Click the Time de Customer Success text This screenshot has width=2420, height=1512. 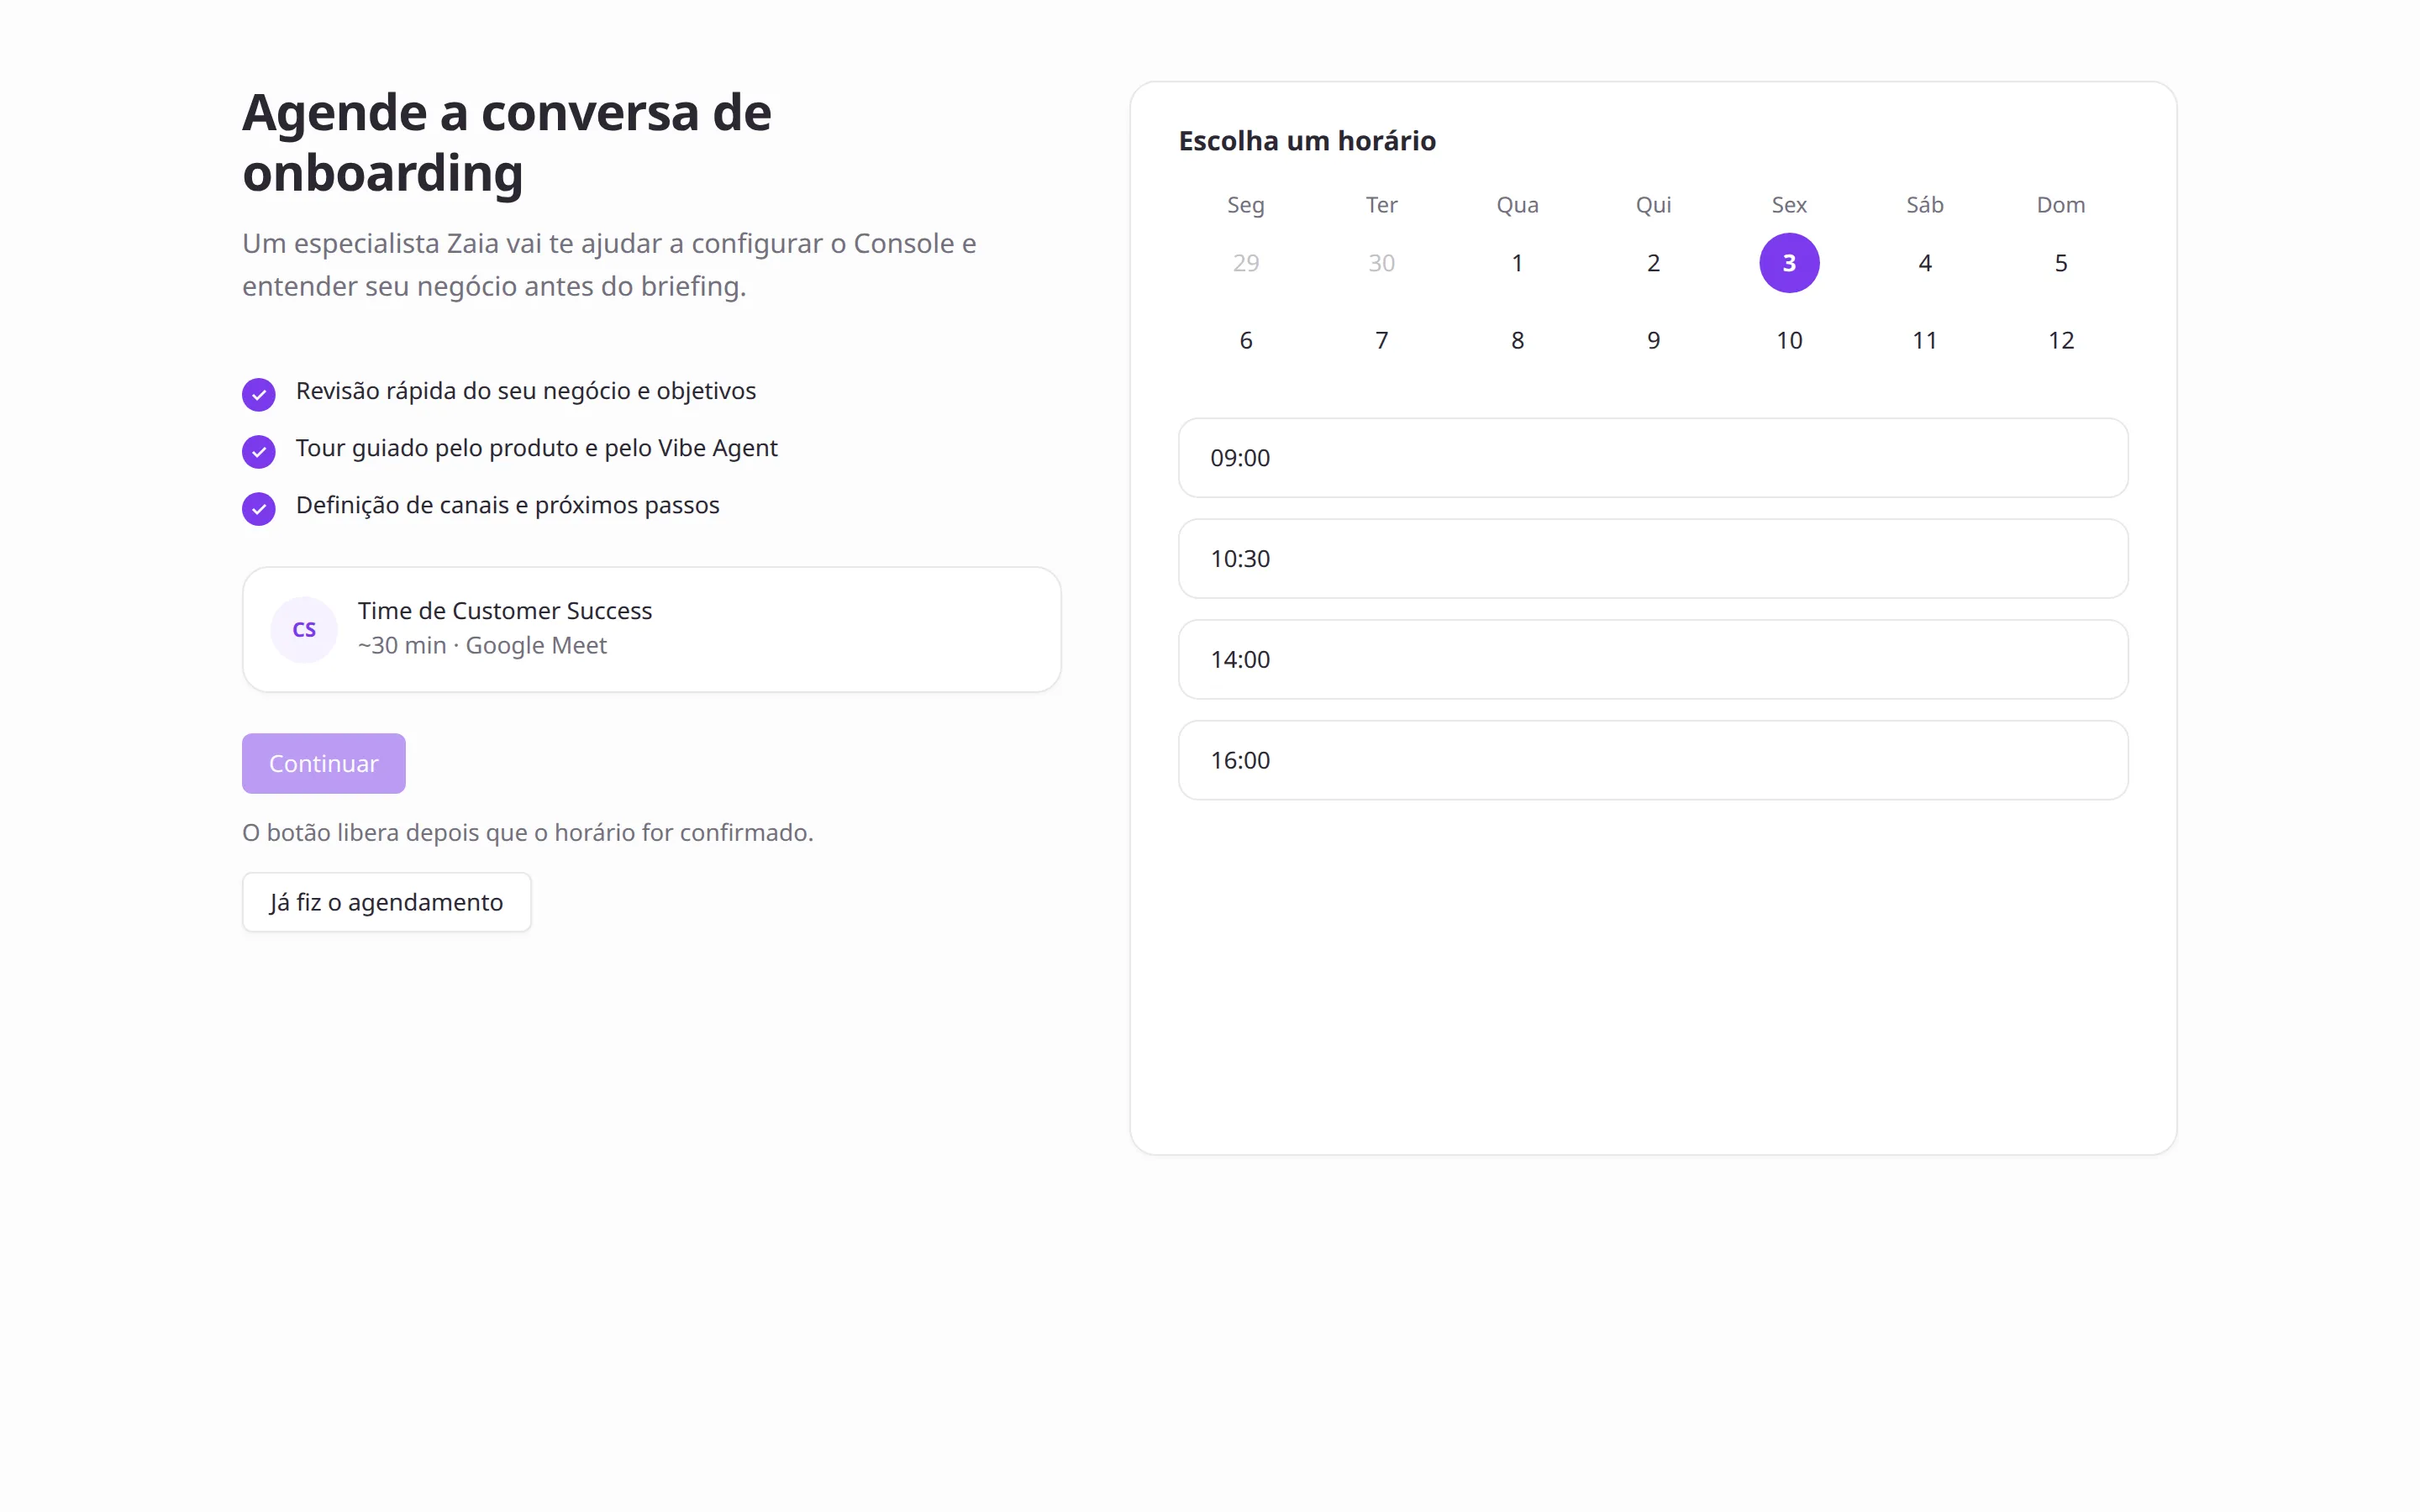(505, 610)
